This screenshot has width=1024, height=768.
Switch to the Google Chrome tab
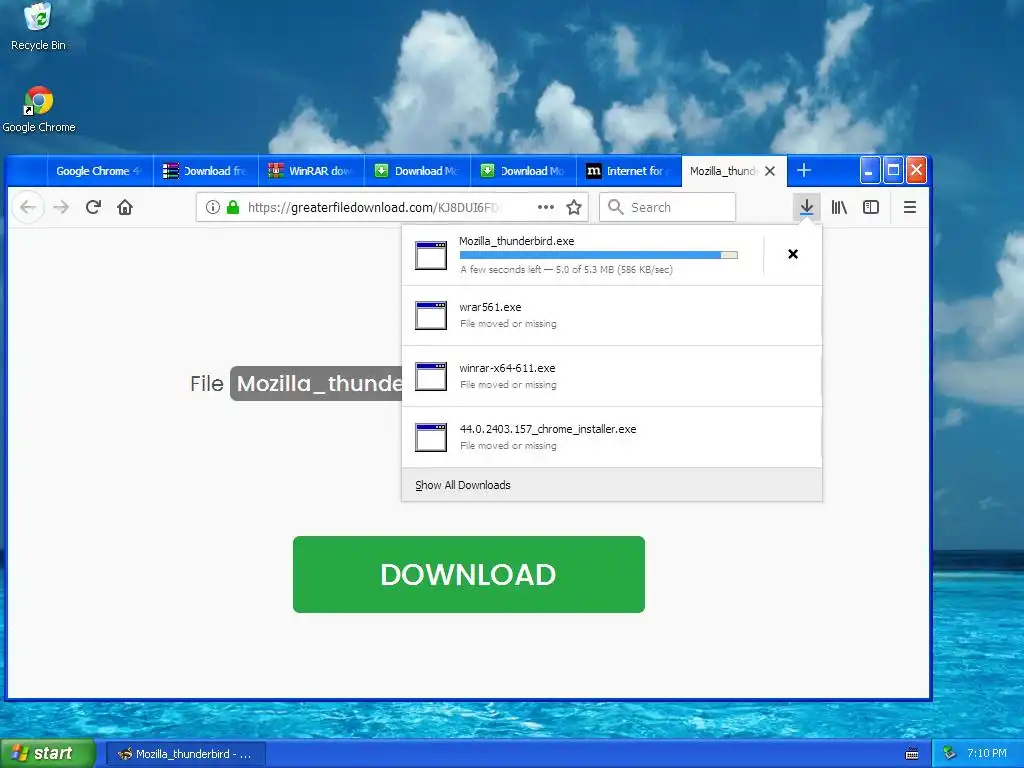tap(99, 171)
